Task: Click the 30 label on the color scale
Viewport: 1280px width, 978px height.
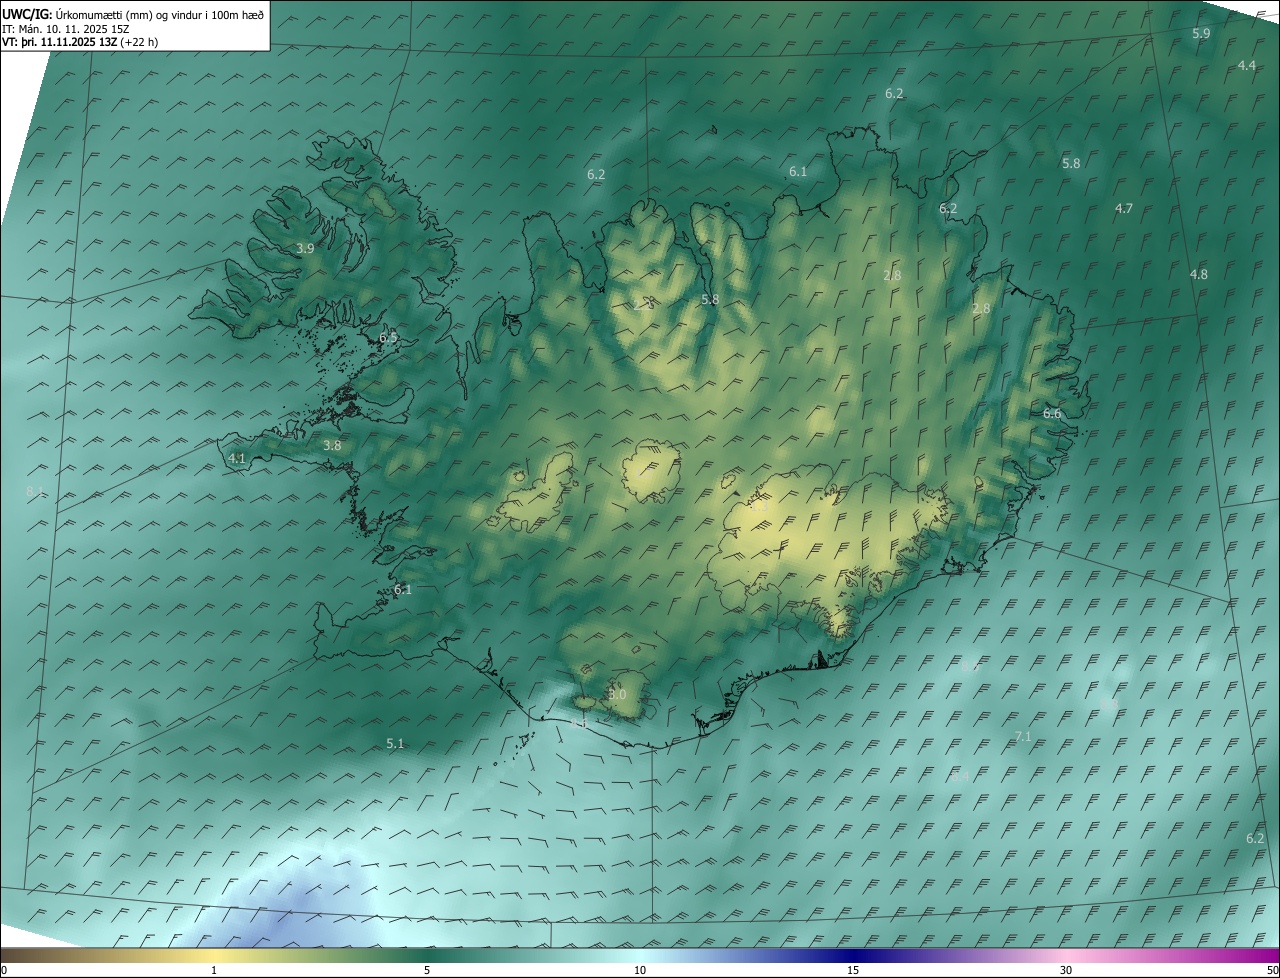Action: (x=1066, y=970)
